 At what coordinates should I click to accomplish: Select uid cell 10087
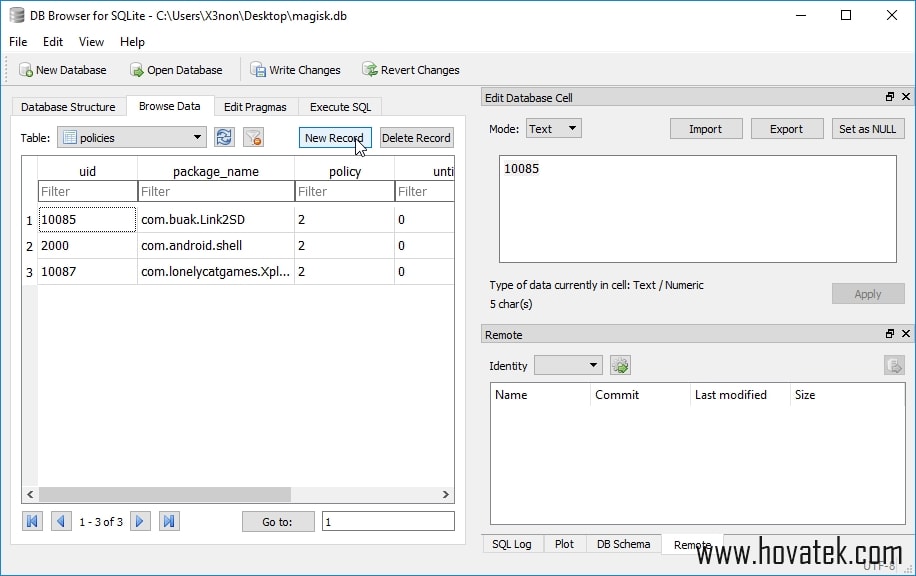(88, 272)
